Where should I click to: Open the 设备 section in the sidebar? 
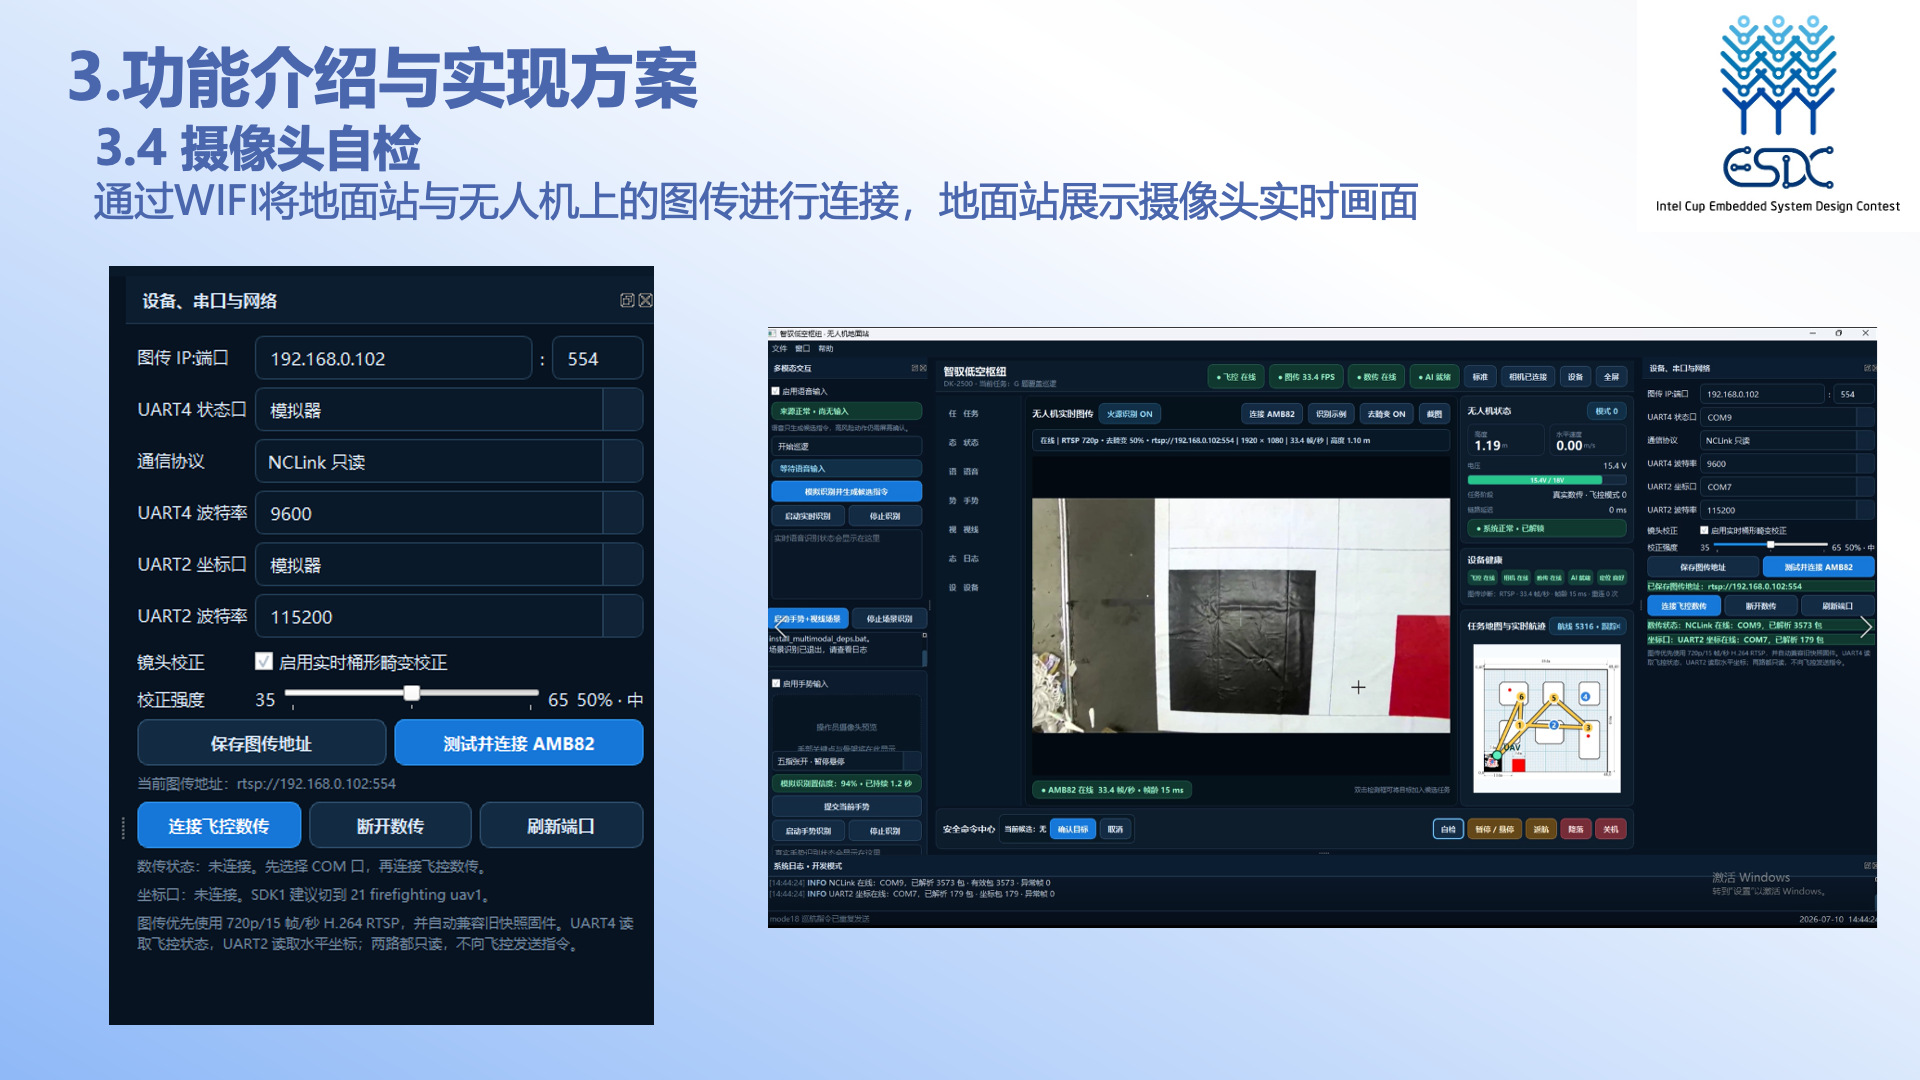coord(964,587)
